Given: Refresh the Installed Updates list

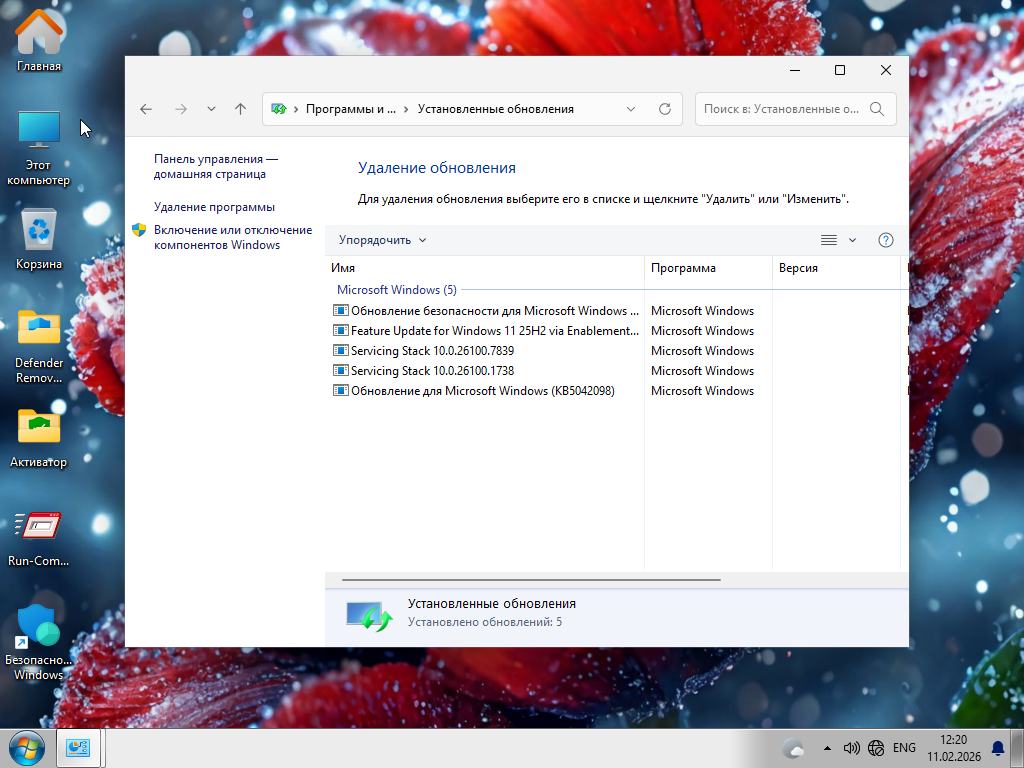Looking at the screenshot, I should [x=664, y=109].
